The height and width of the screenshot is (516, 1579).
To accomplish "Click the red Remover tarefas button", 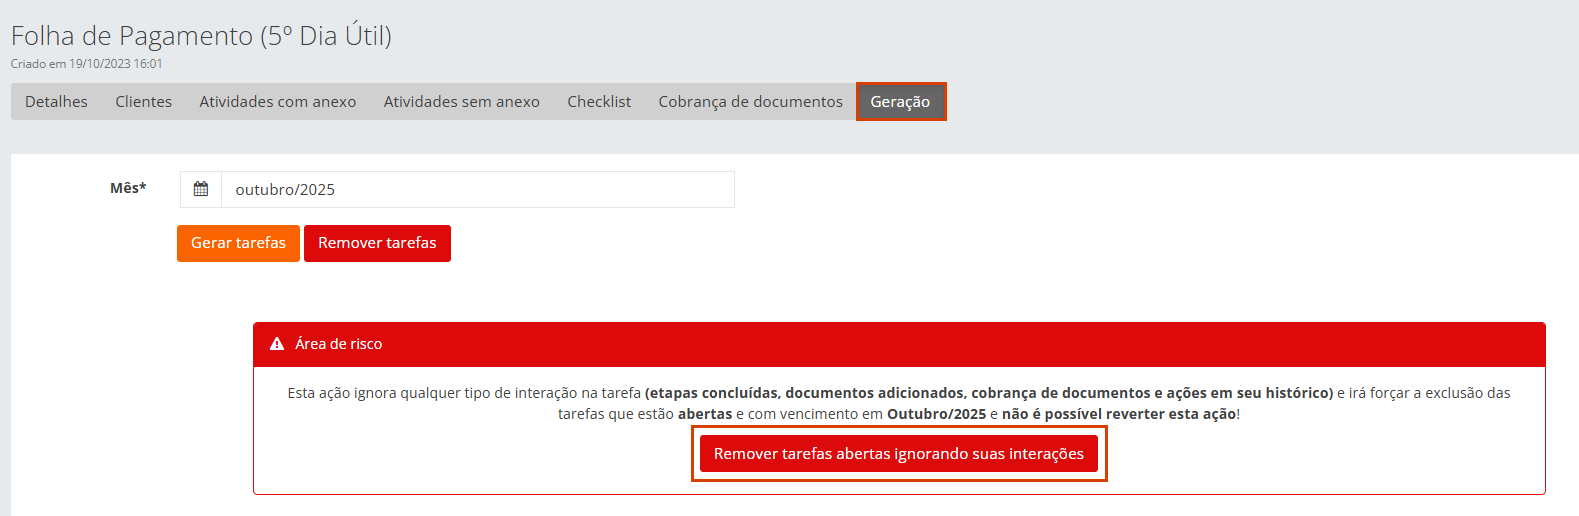I will (x=377, y=243).
